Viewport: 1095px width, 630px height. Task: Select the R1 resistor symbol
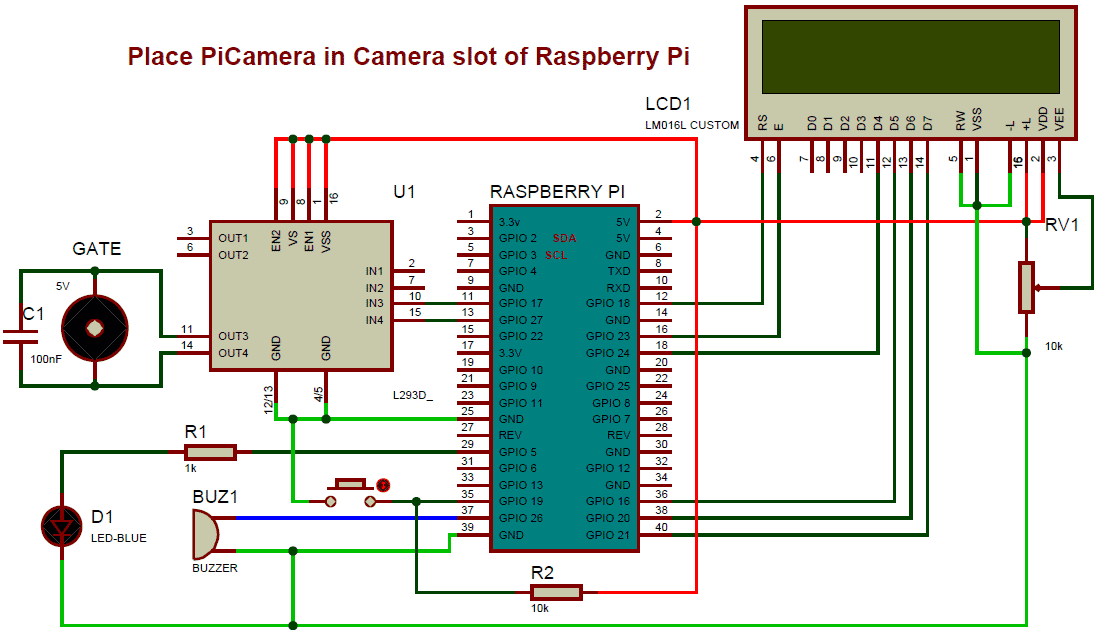[210, 453]
